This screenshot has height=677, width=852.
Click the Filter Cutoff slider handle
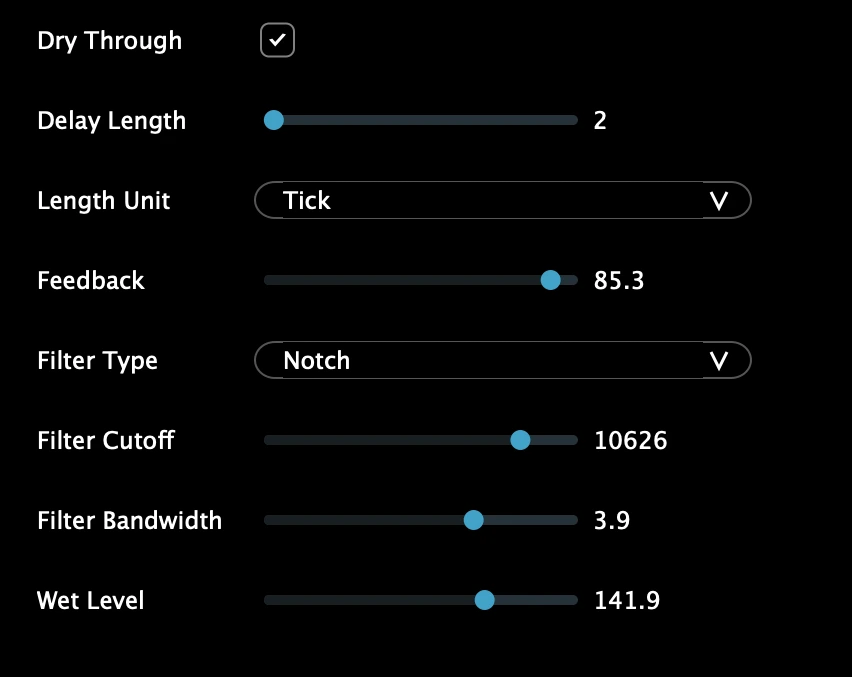[x=520, y=440]
